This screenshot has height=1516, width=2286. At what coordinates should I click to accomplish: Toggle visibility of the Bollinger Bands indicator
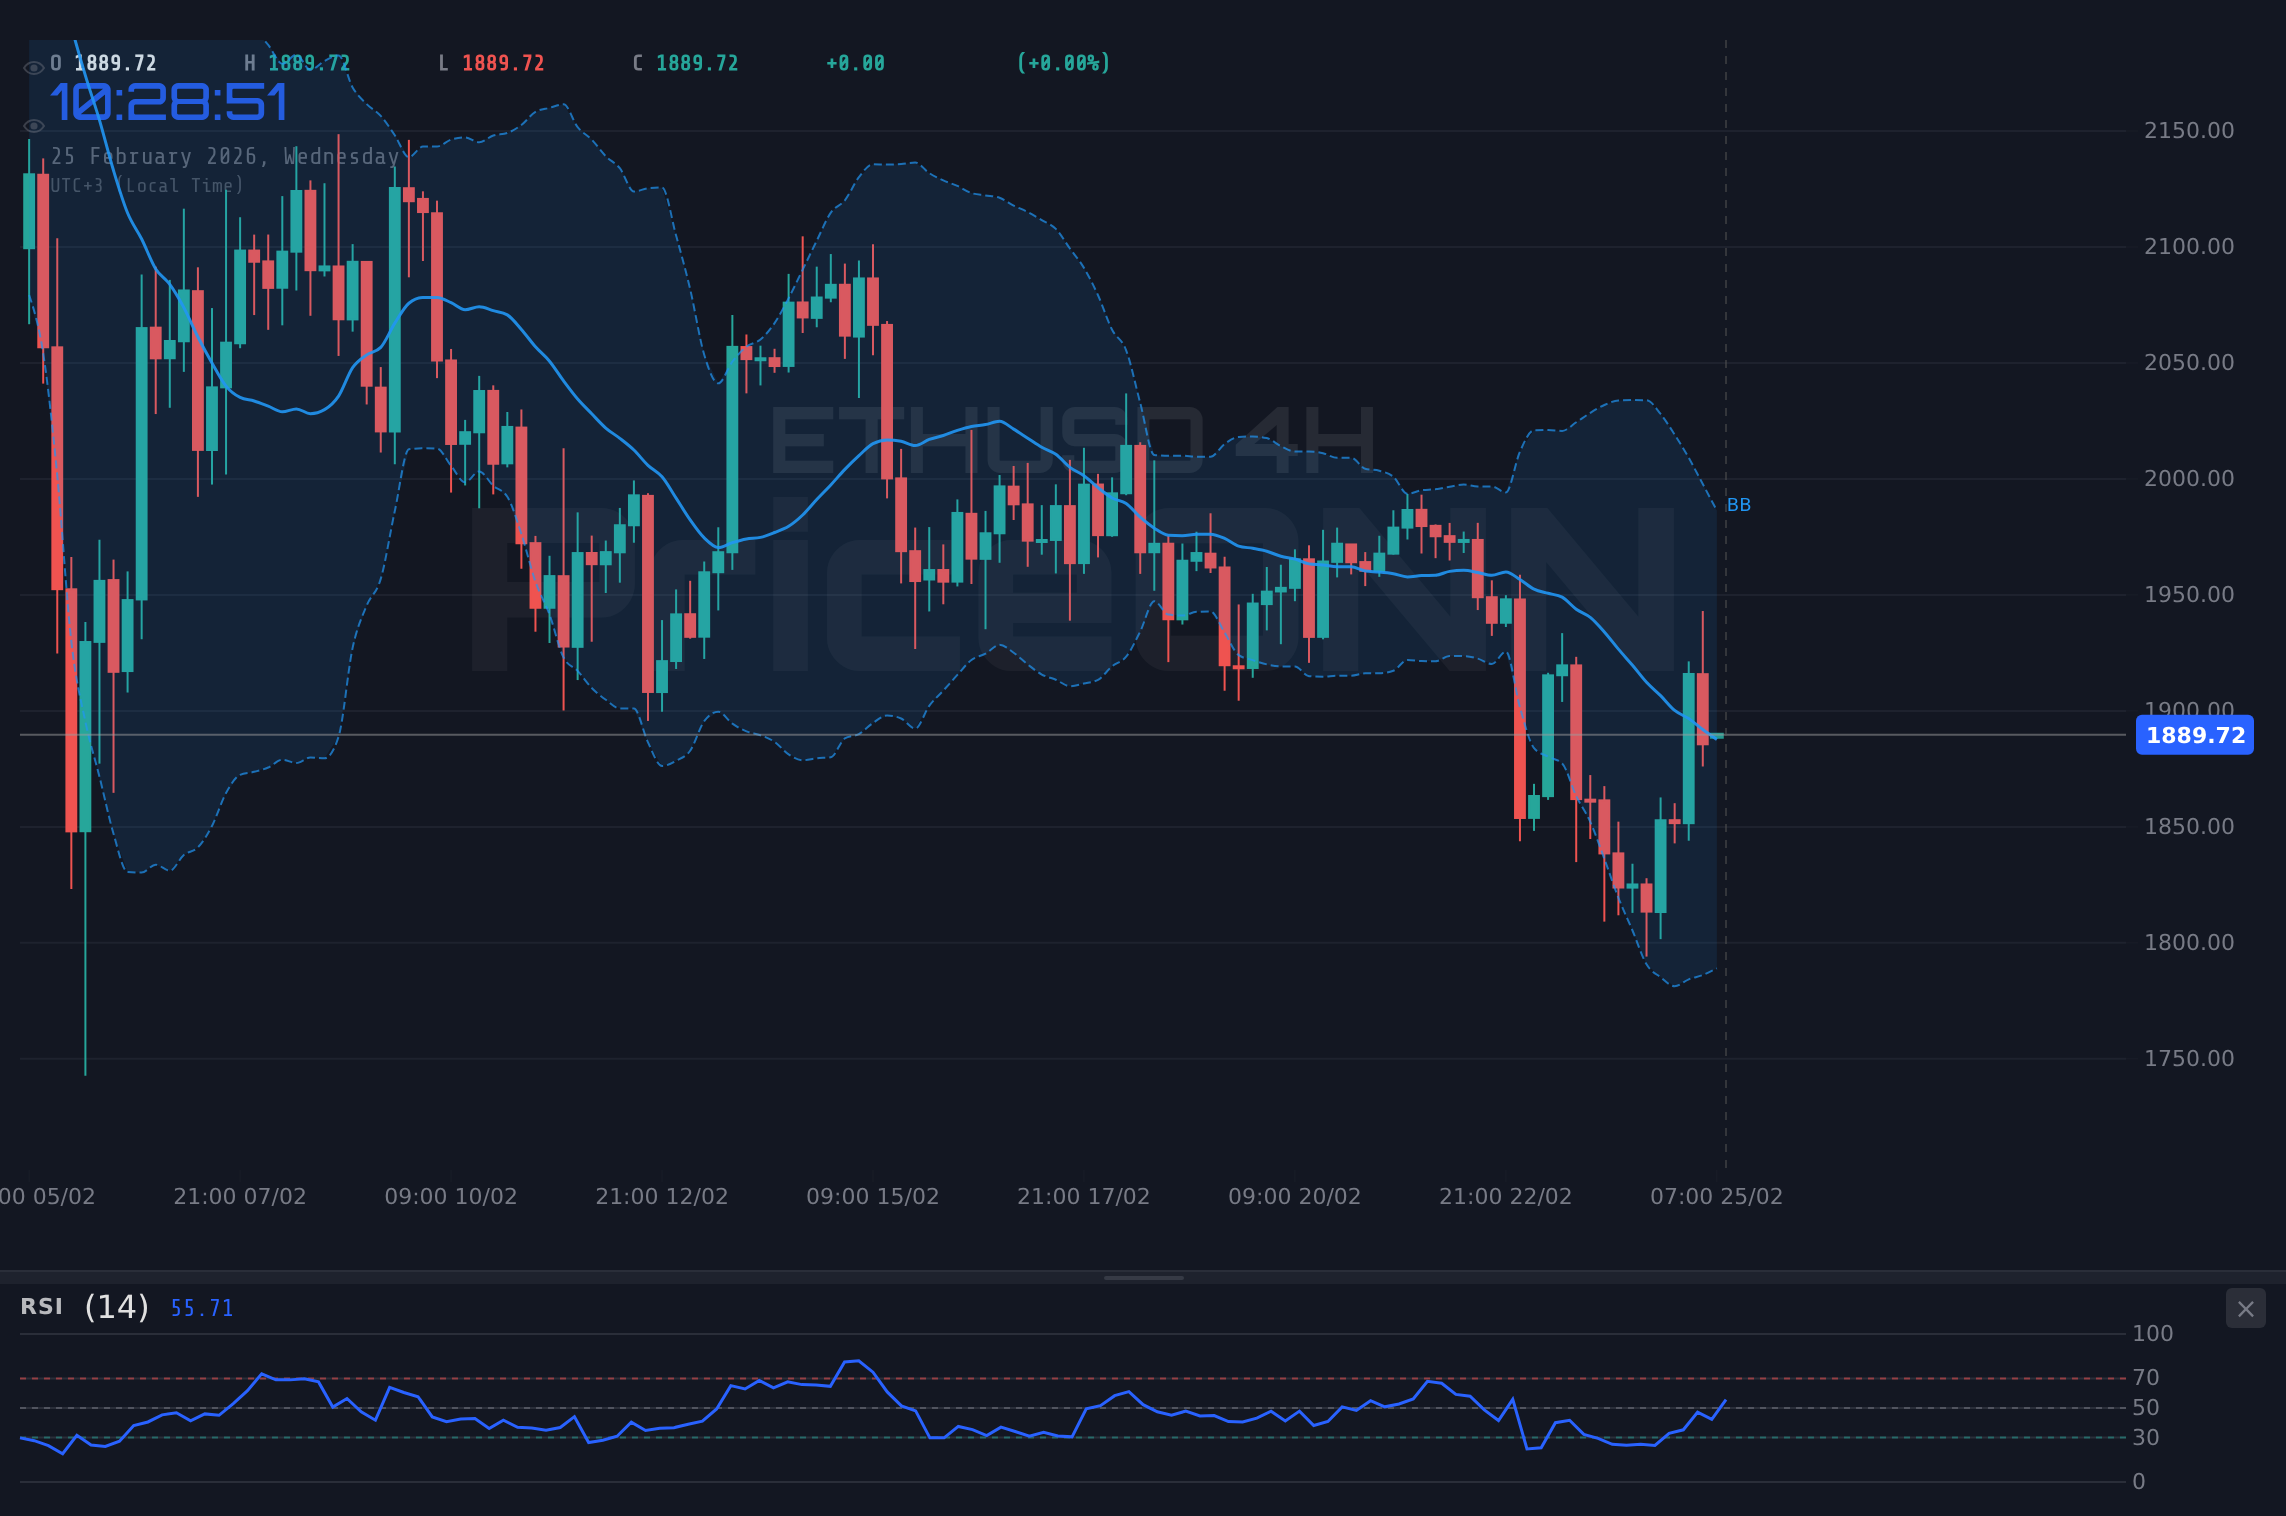pos(33,125)
